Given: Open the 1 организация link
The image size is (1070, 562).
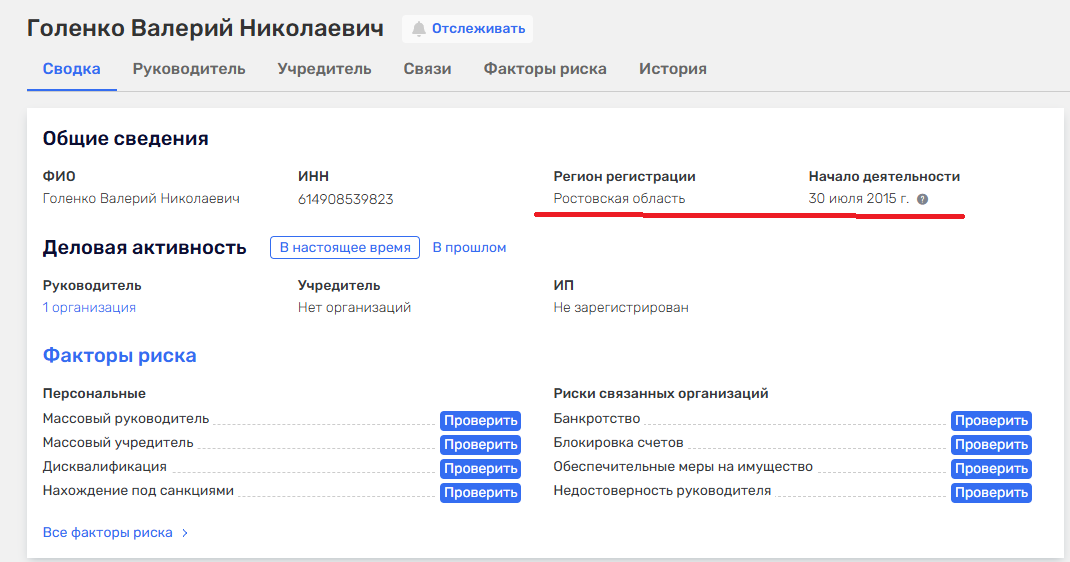Looking at the screenshot, I should [89, 308].
